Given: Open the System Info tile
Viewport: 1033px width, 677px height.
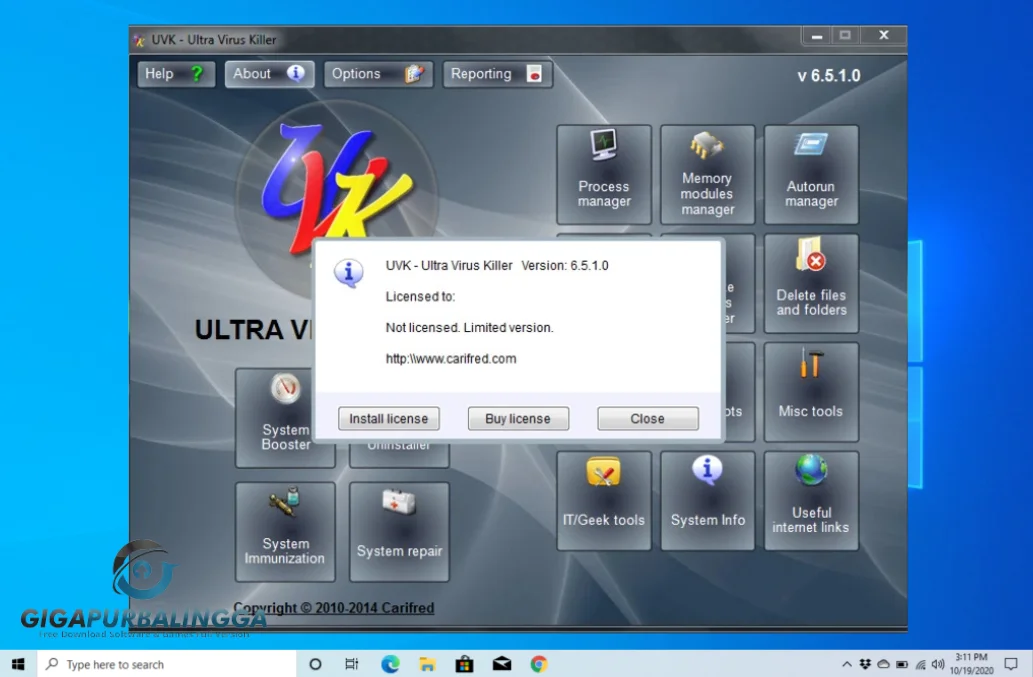Looking at the screenshot, I should [707, 501].
